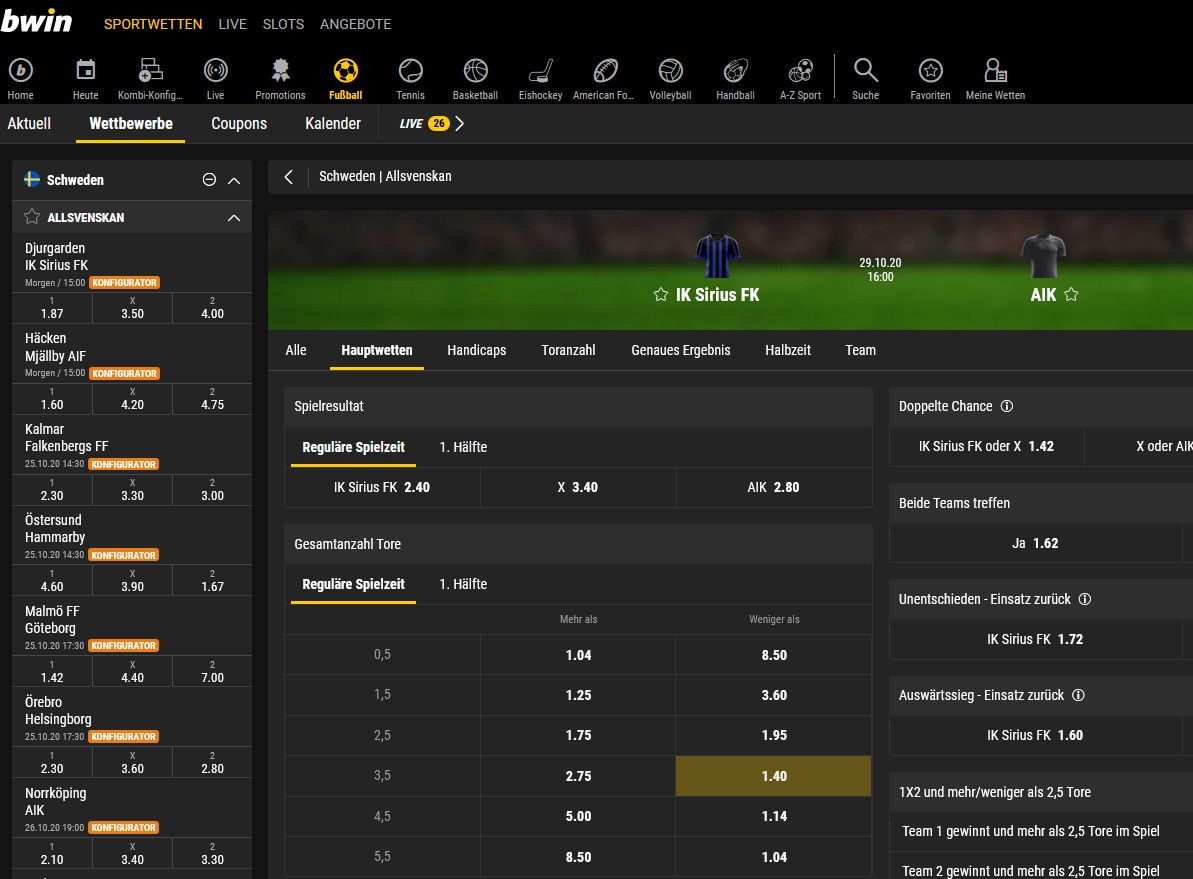The height and width of the screenshot is (879, 1193).
Task: Switch to the Wettbewerbe tab
Action: point(131,123)
